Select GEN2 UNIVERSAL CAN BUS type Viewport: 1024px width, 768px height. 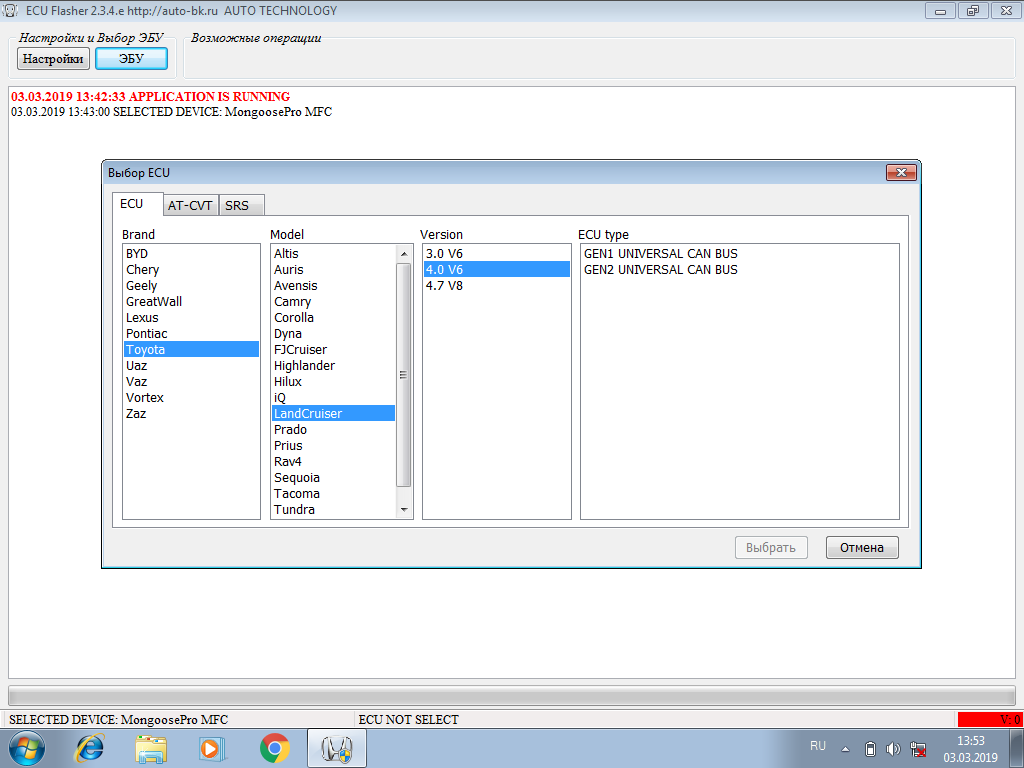click(740, 270)
